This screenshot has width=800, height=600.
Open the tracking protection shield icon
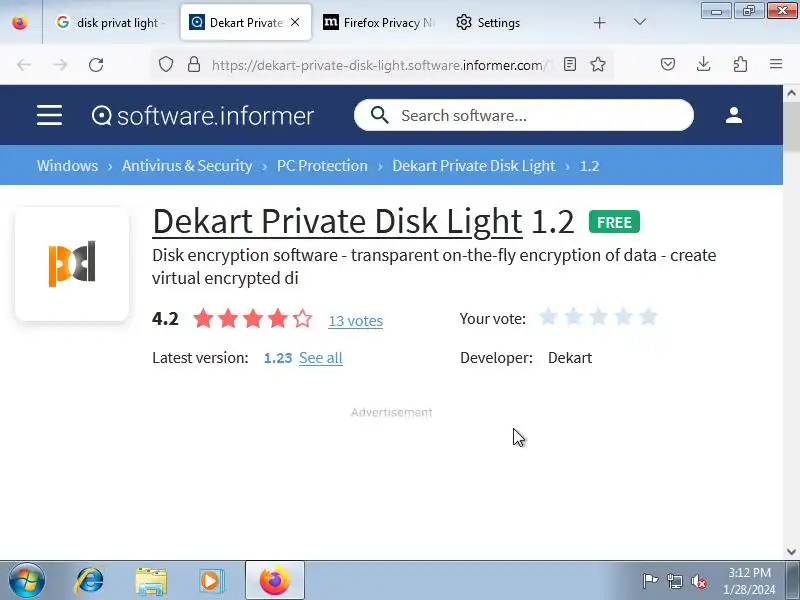(x=166, y=64)
